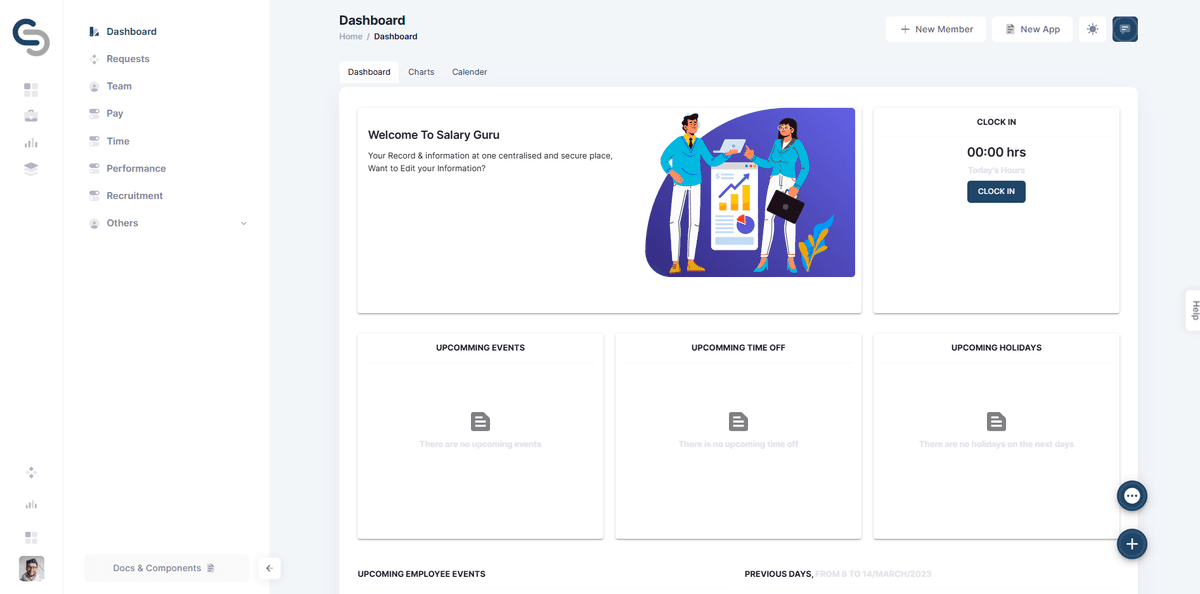Click the New Member button
Image resolution: width=1200 pixels, height=594 pixels.
click(x=936, y=30)
